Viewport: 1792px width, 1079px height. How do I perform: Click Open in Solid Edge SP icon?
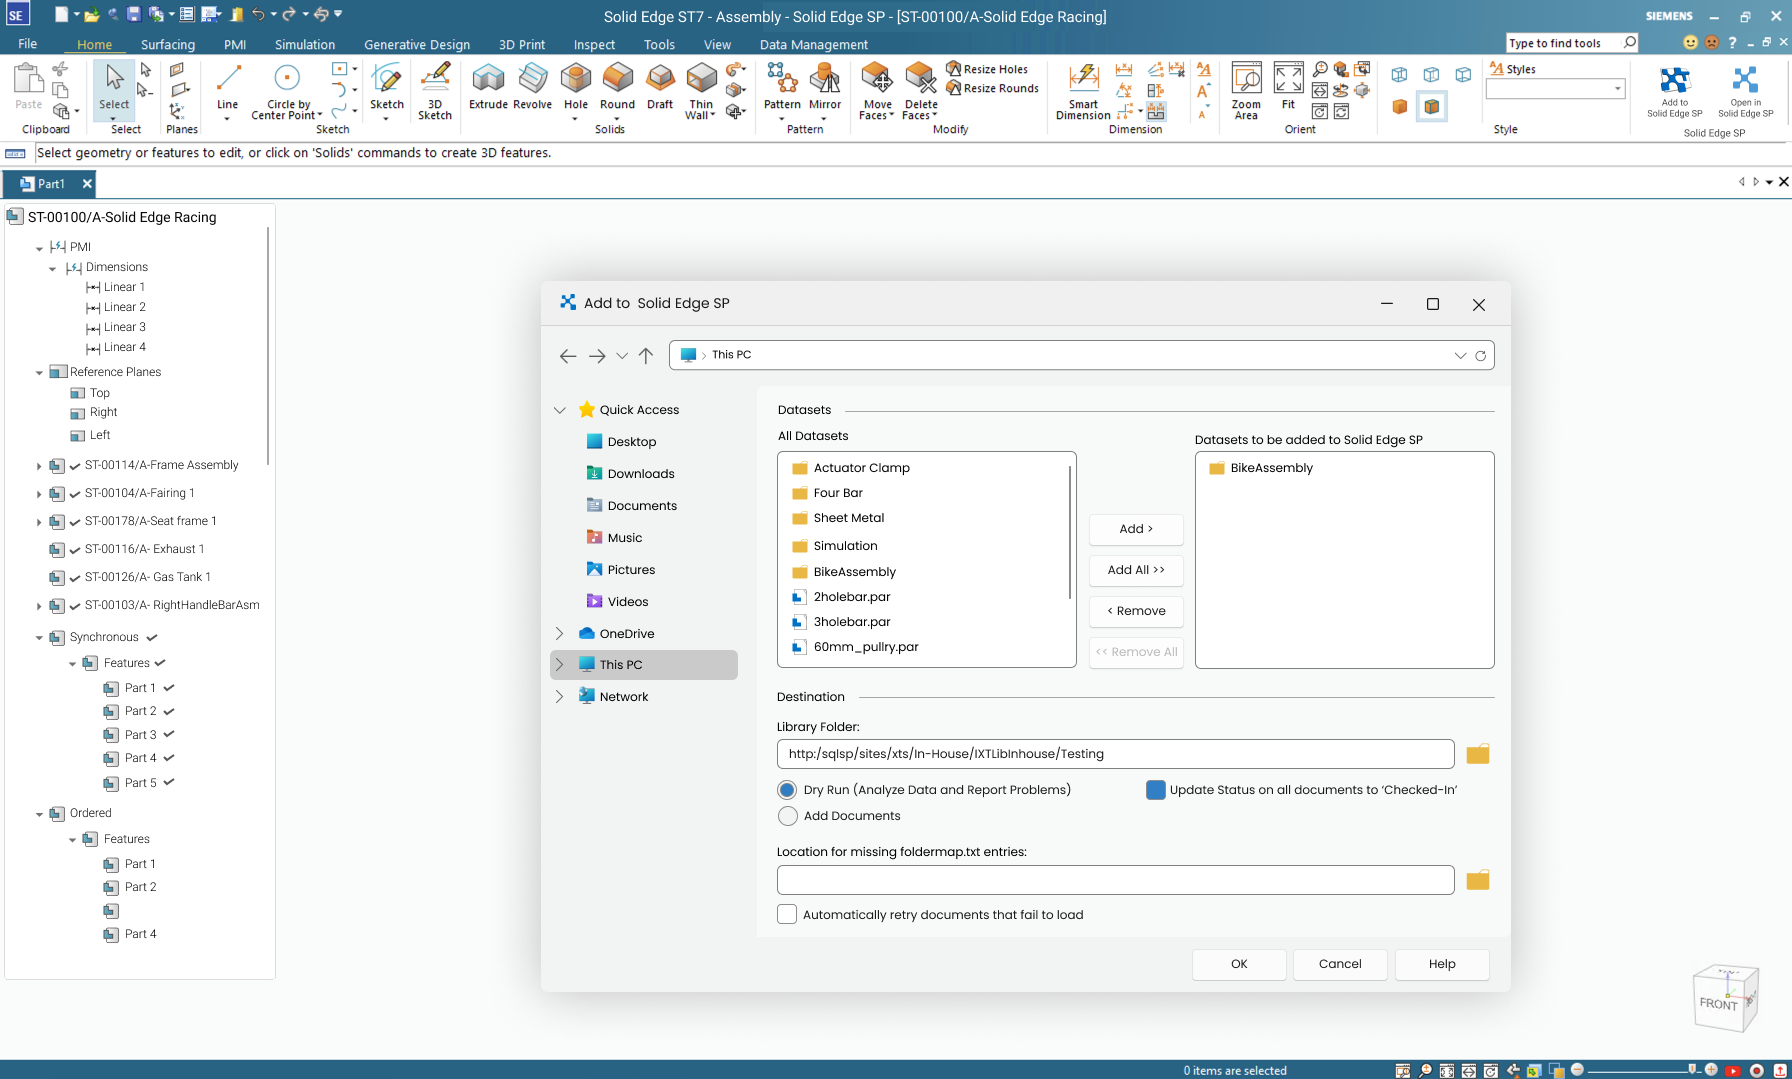[1745, 92]
